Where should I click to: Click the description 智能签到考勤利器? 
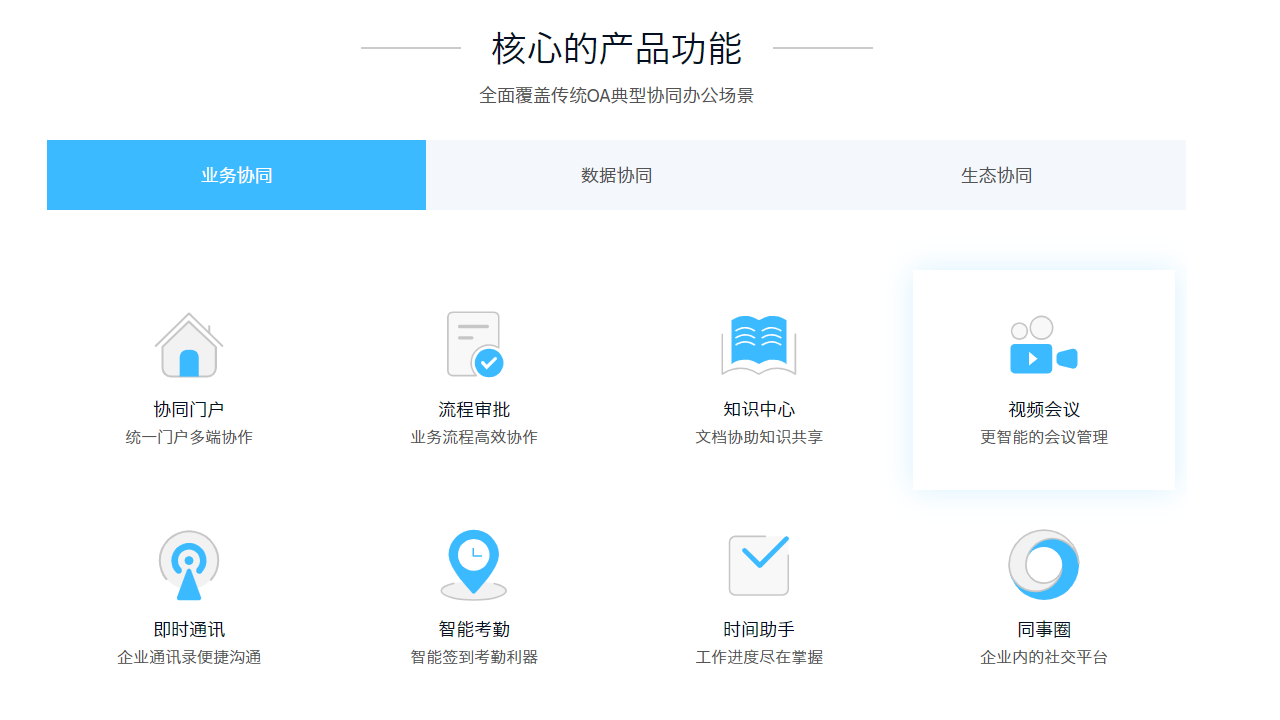(474, 657)
